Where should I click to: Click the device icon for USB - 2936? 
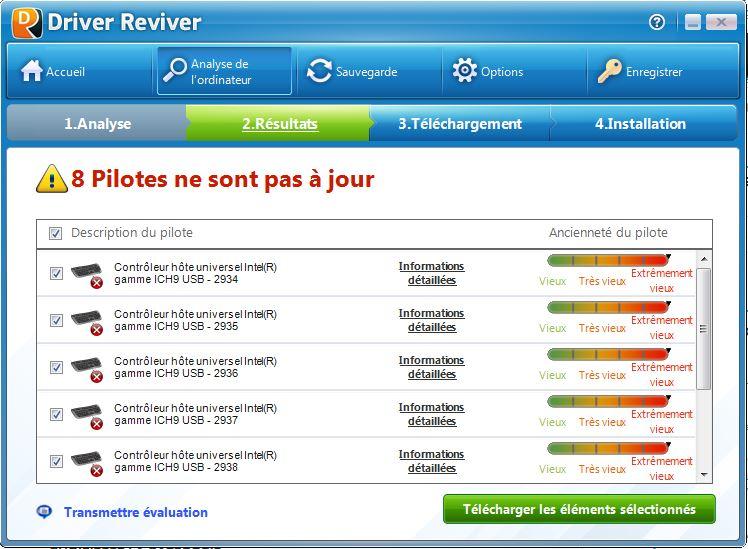coord(87,369)
